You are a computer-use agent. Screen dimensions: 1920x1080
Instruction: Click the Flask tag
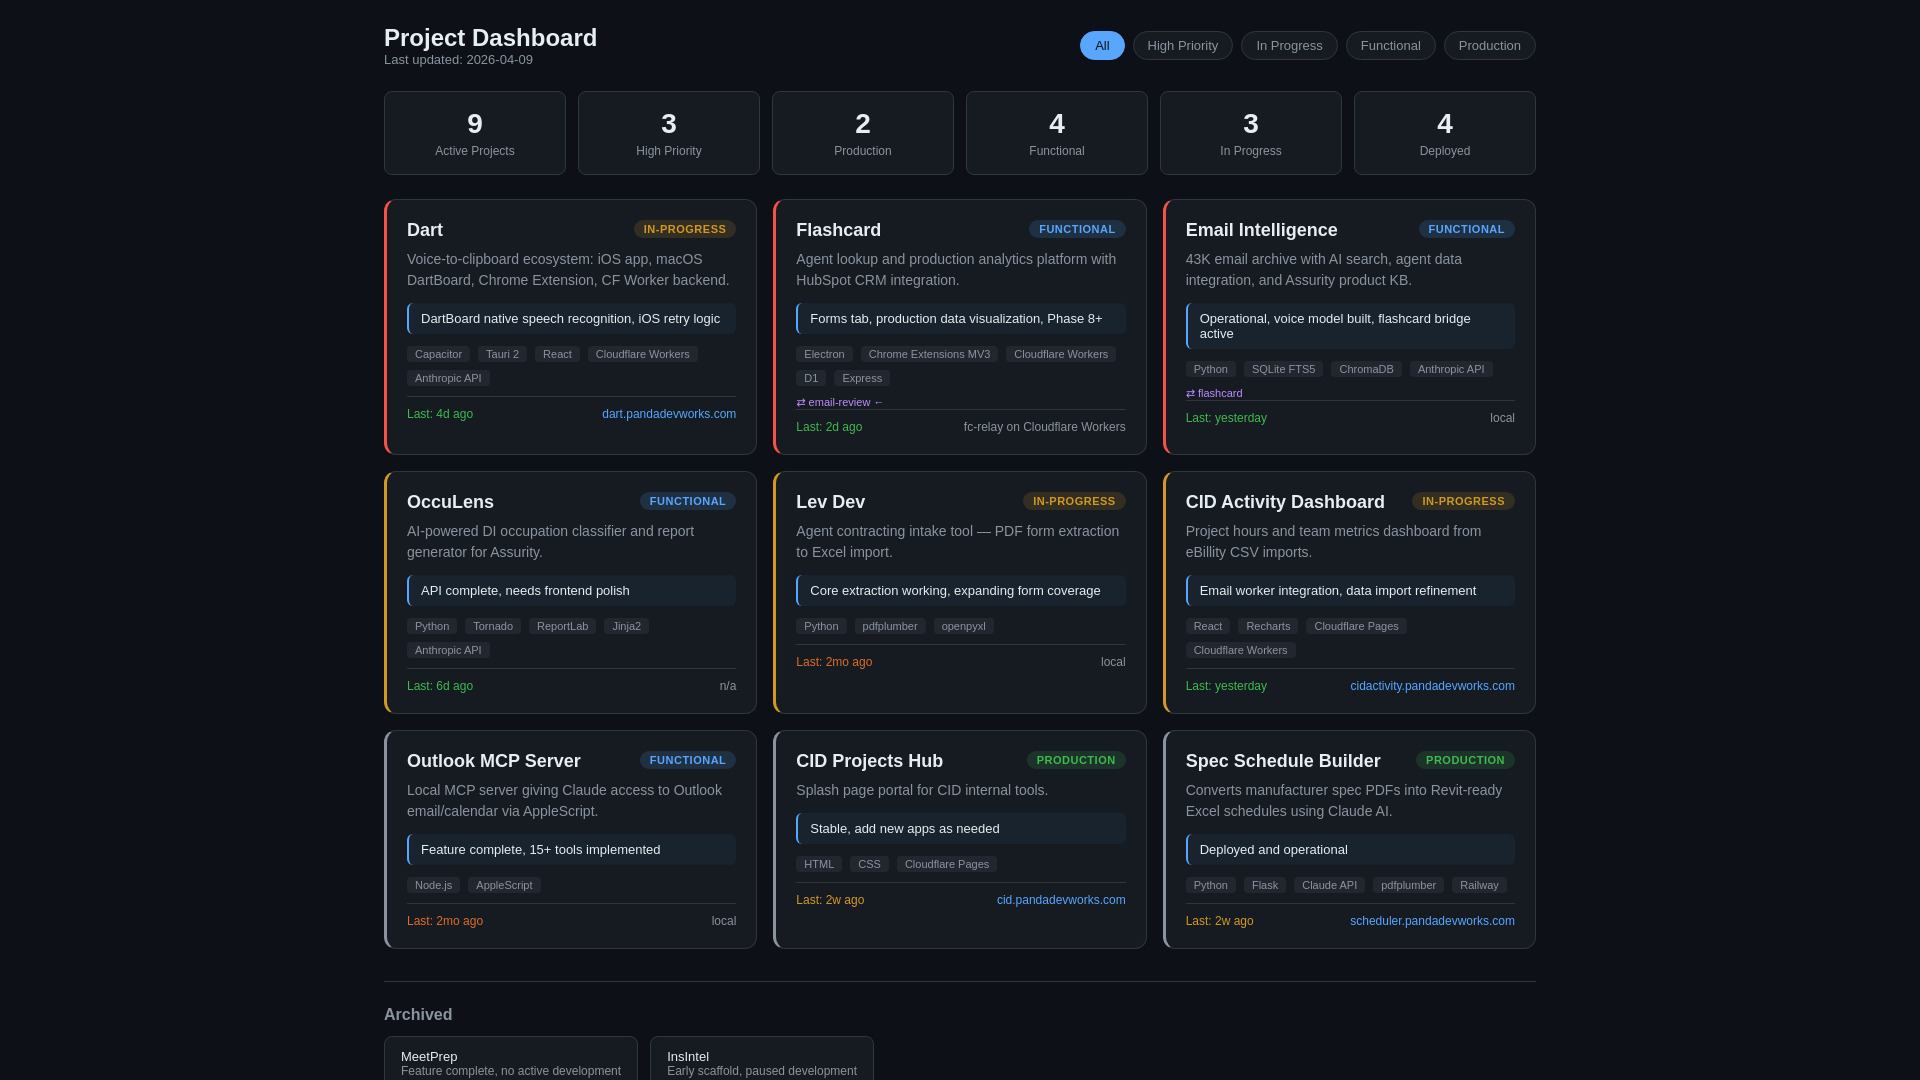[1265, 885]
